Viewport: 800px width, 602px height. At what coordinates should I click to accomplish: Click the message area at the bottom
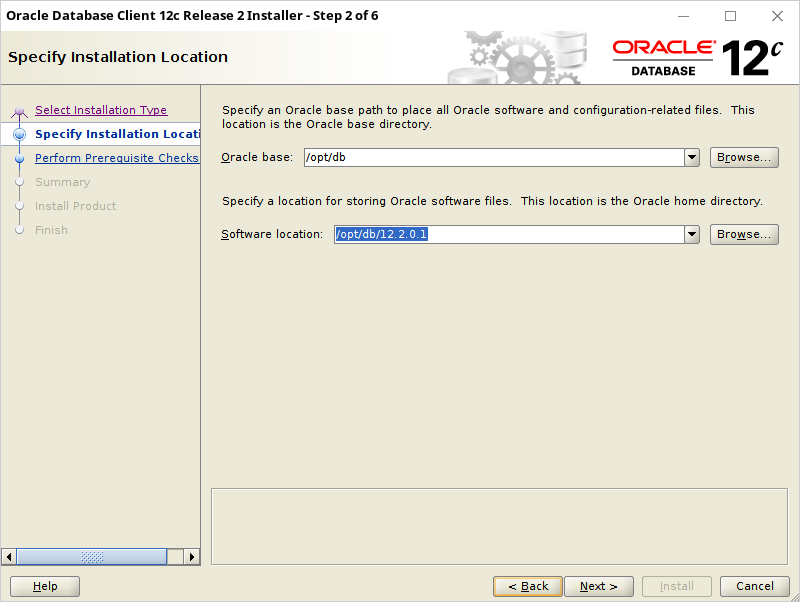pos(499,526)
